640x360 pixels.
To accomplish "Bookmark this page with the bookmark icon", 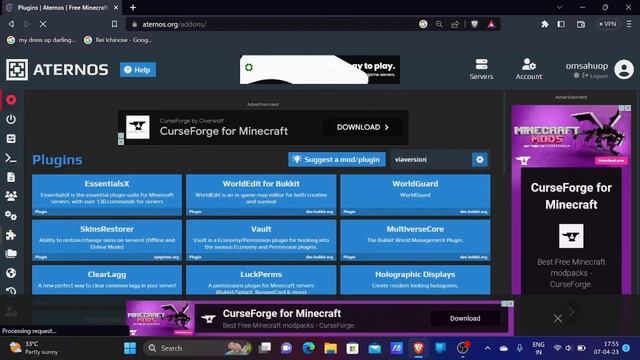I will 114,24.
